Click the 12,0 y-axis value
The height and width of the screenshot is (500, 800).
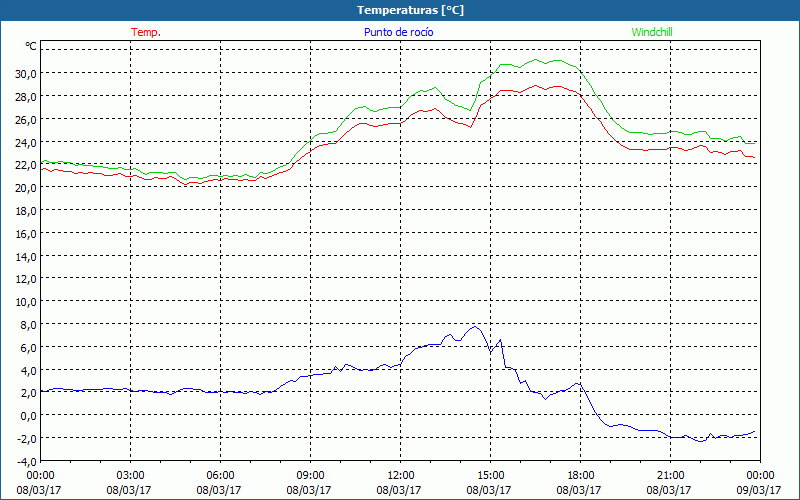(x=26, y=279)
